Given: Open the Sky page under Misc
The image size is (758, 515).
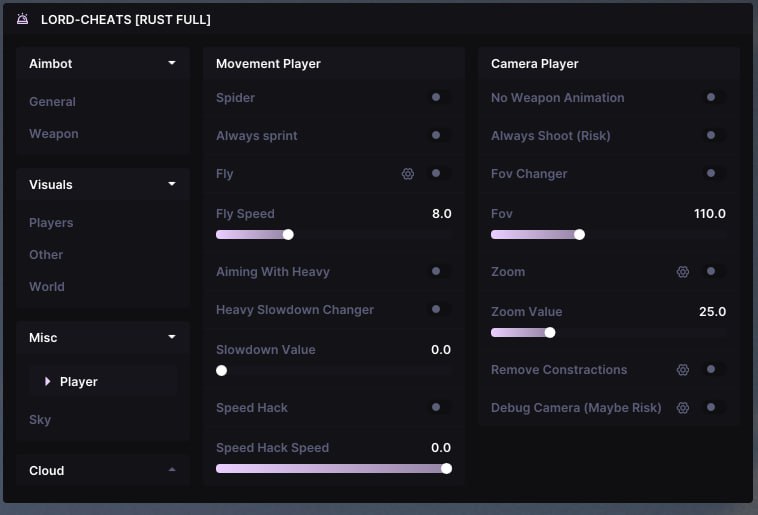Looking at the screenshot, I should [x=40, y=420].
